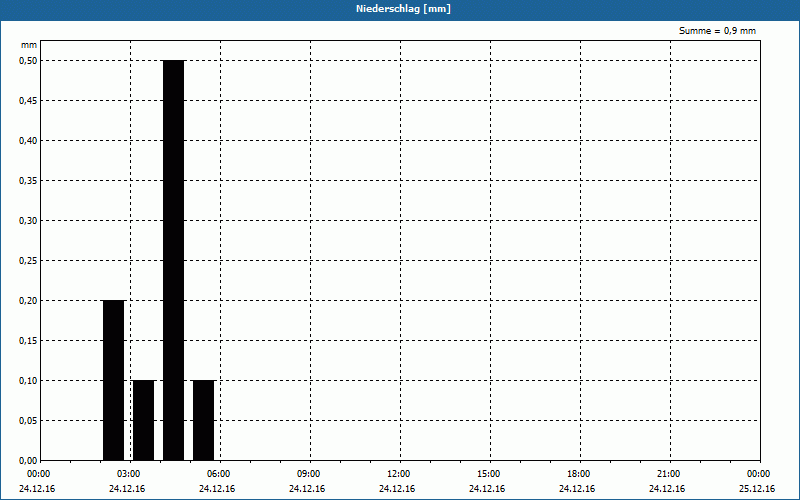Click the 0,40 y-axis value

(x=28, y=141)
